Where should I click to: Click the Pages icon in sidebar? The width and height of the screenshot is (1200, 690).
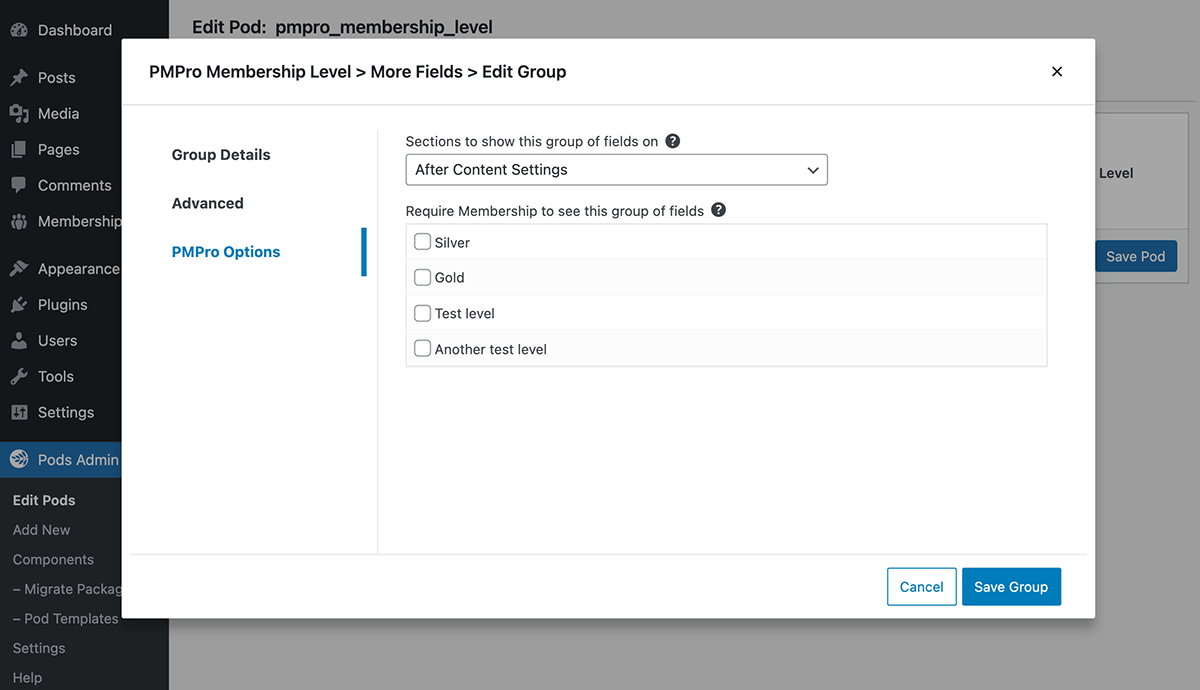click(19, 149)
